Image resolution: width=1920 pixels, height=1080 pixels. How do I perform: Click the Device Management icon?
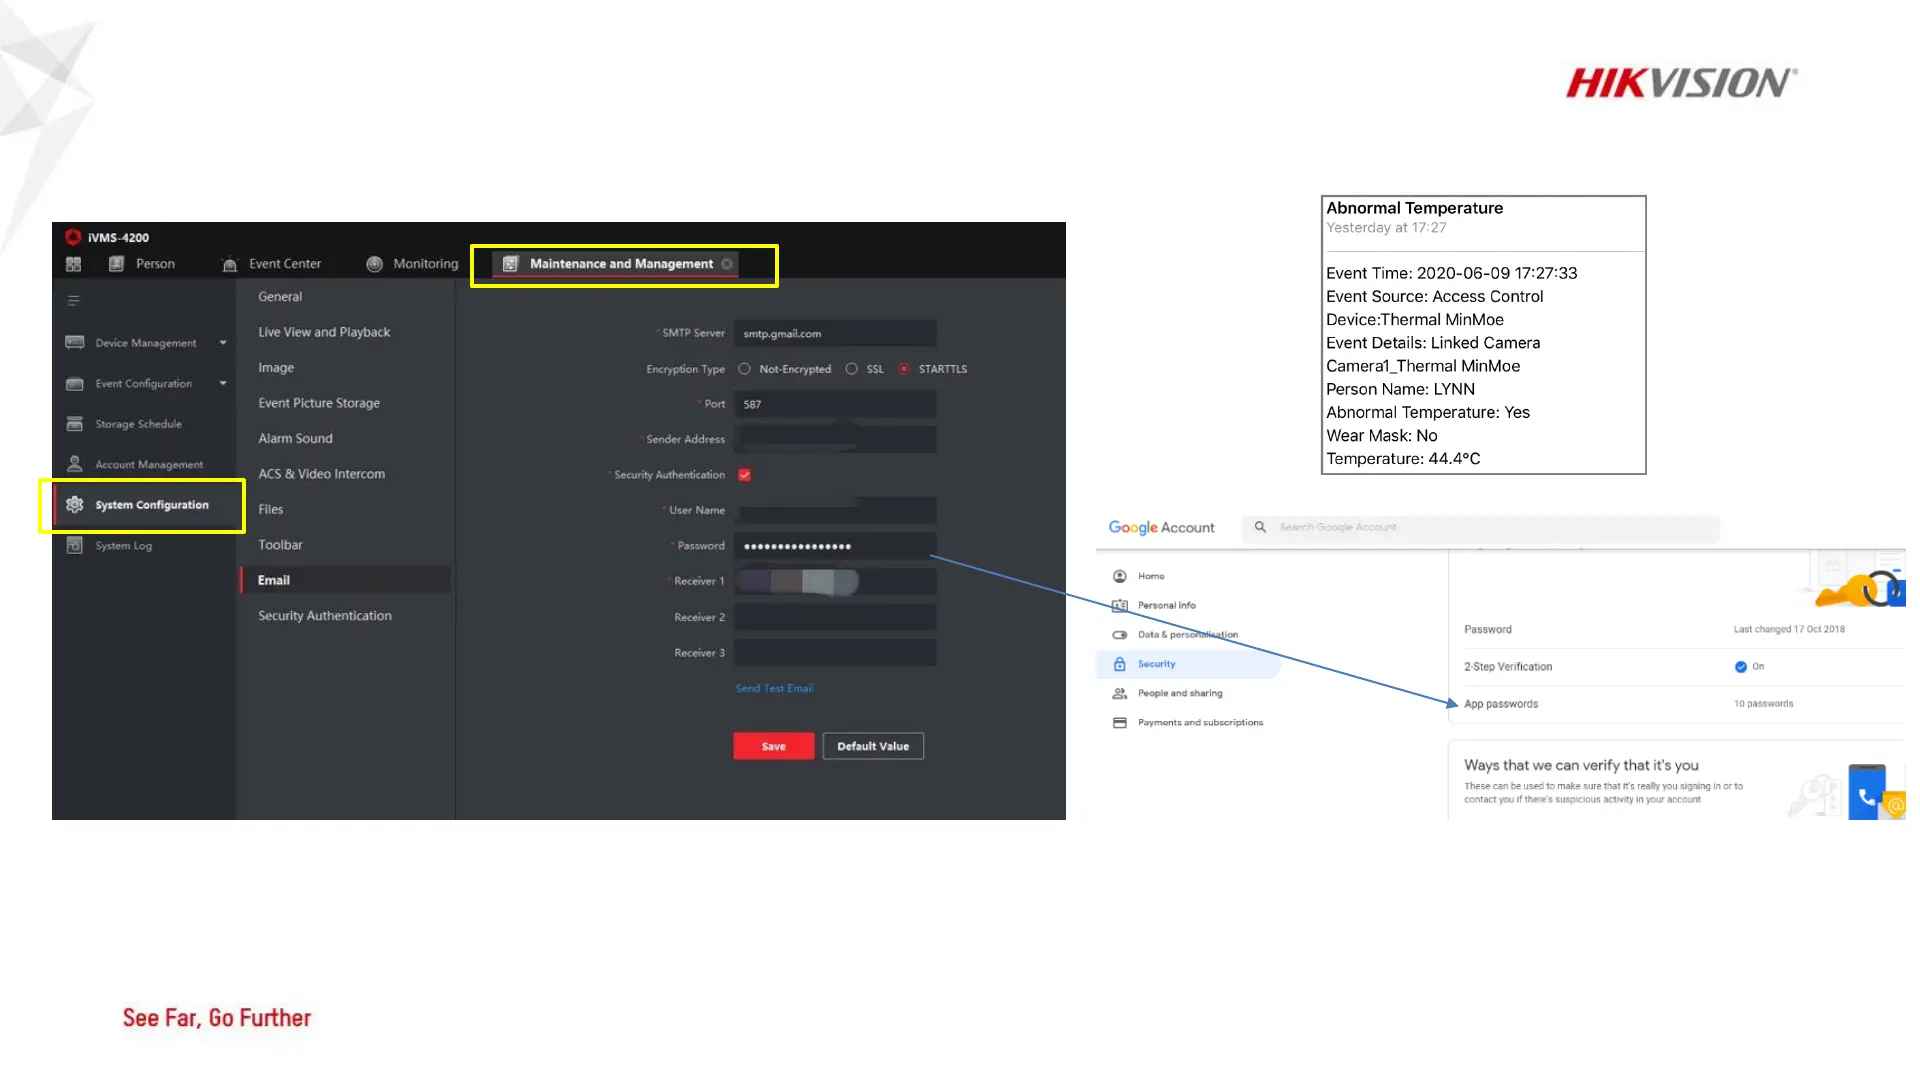[x=75, y=343]
